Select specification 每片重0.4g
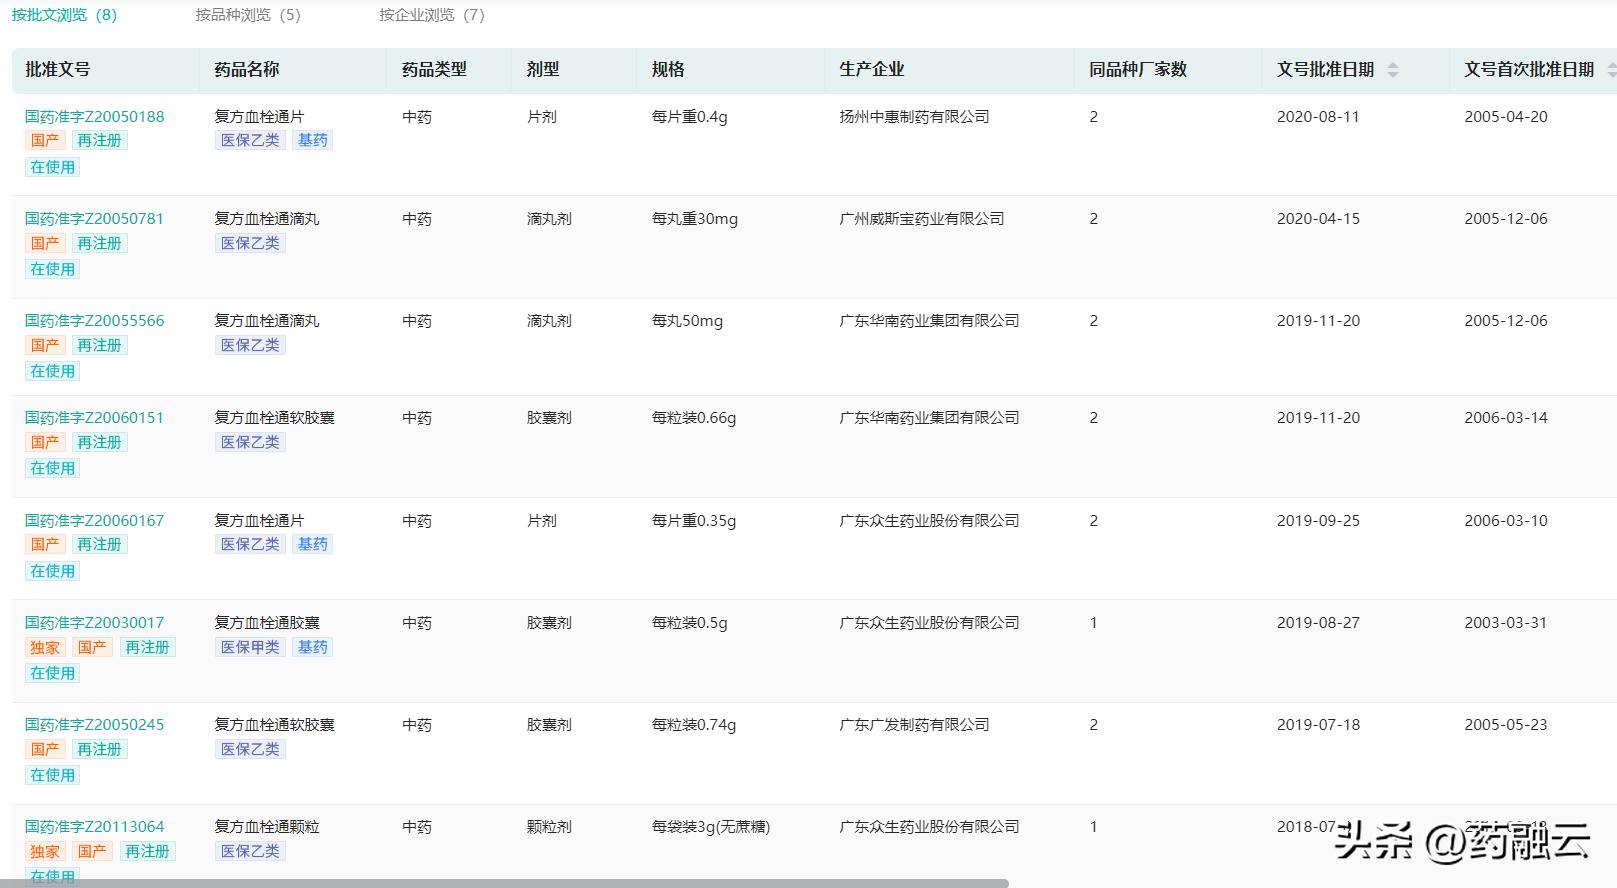This screenshot has height=888, width=1617. [690, 116]
